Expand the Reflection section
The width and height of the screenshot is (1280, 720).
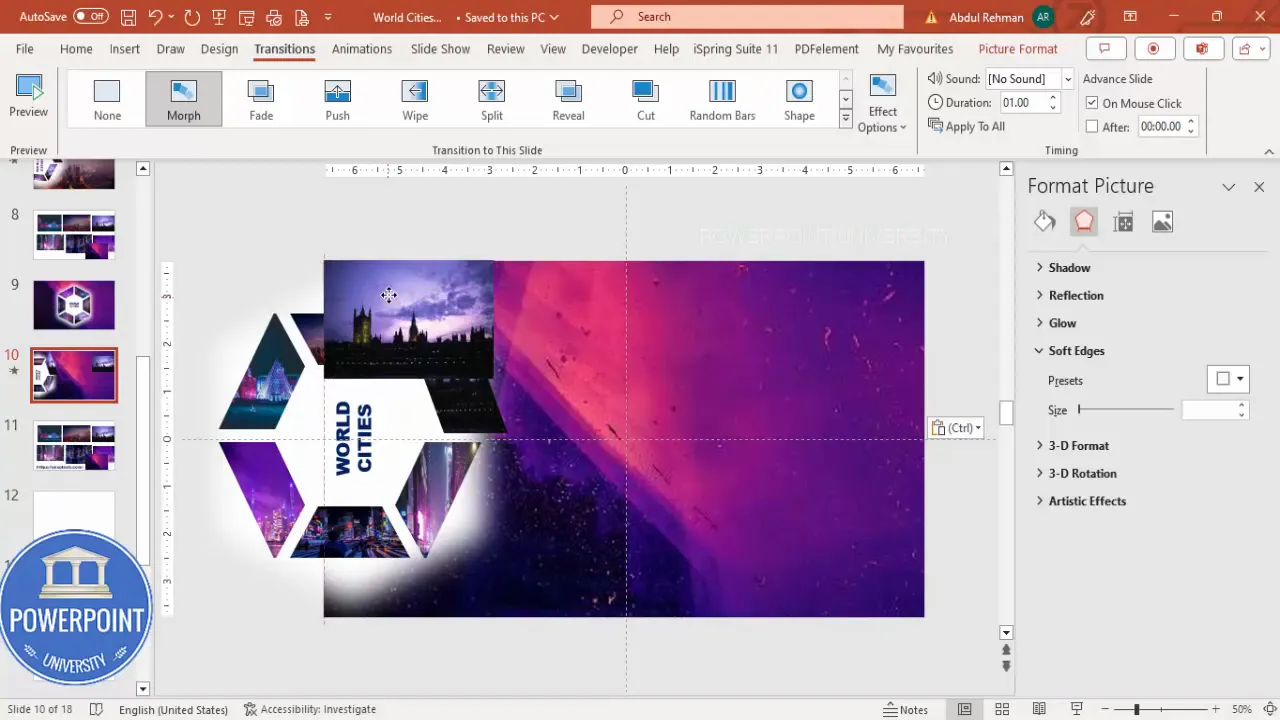1076,296
